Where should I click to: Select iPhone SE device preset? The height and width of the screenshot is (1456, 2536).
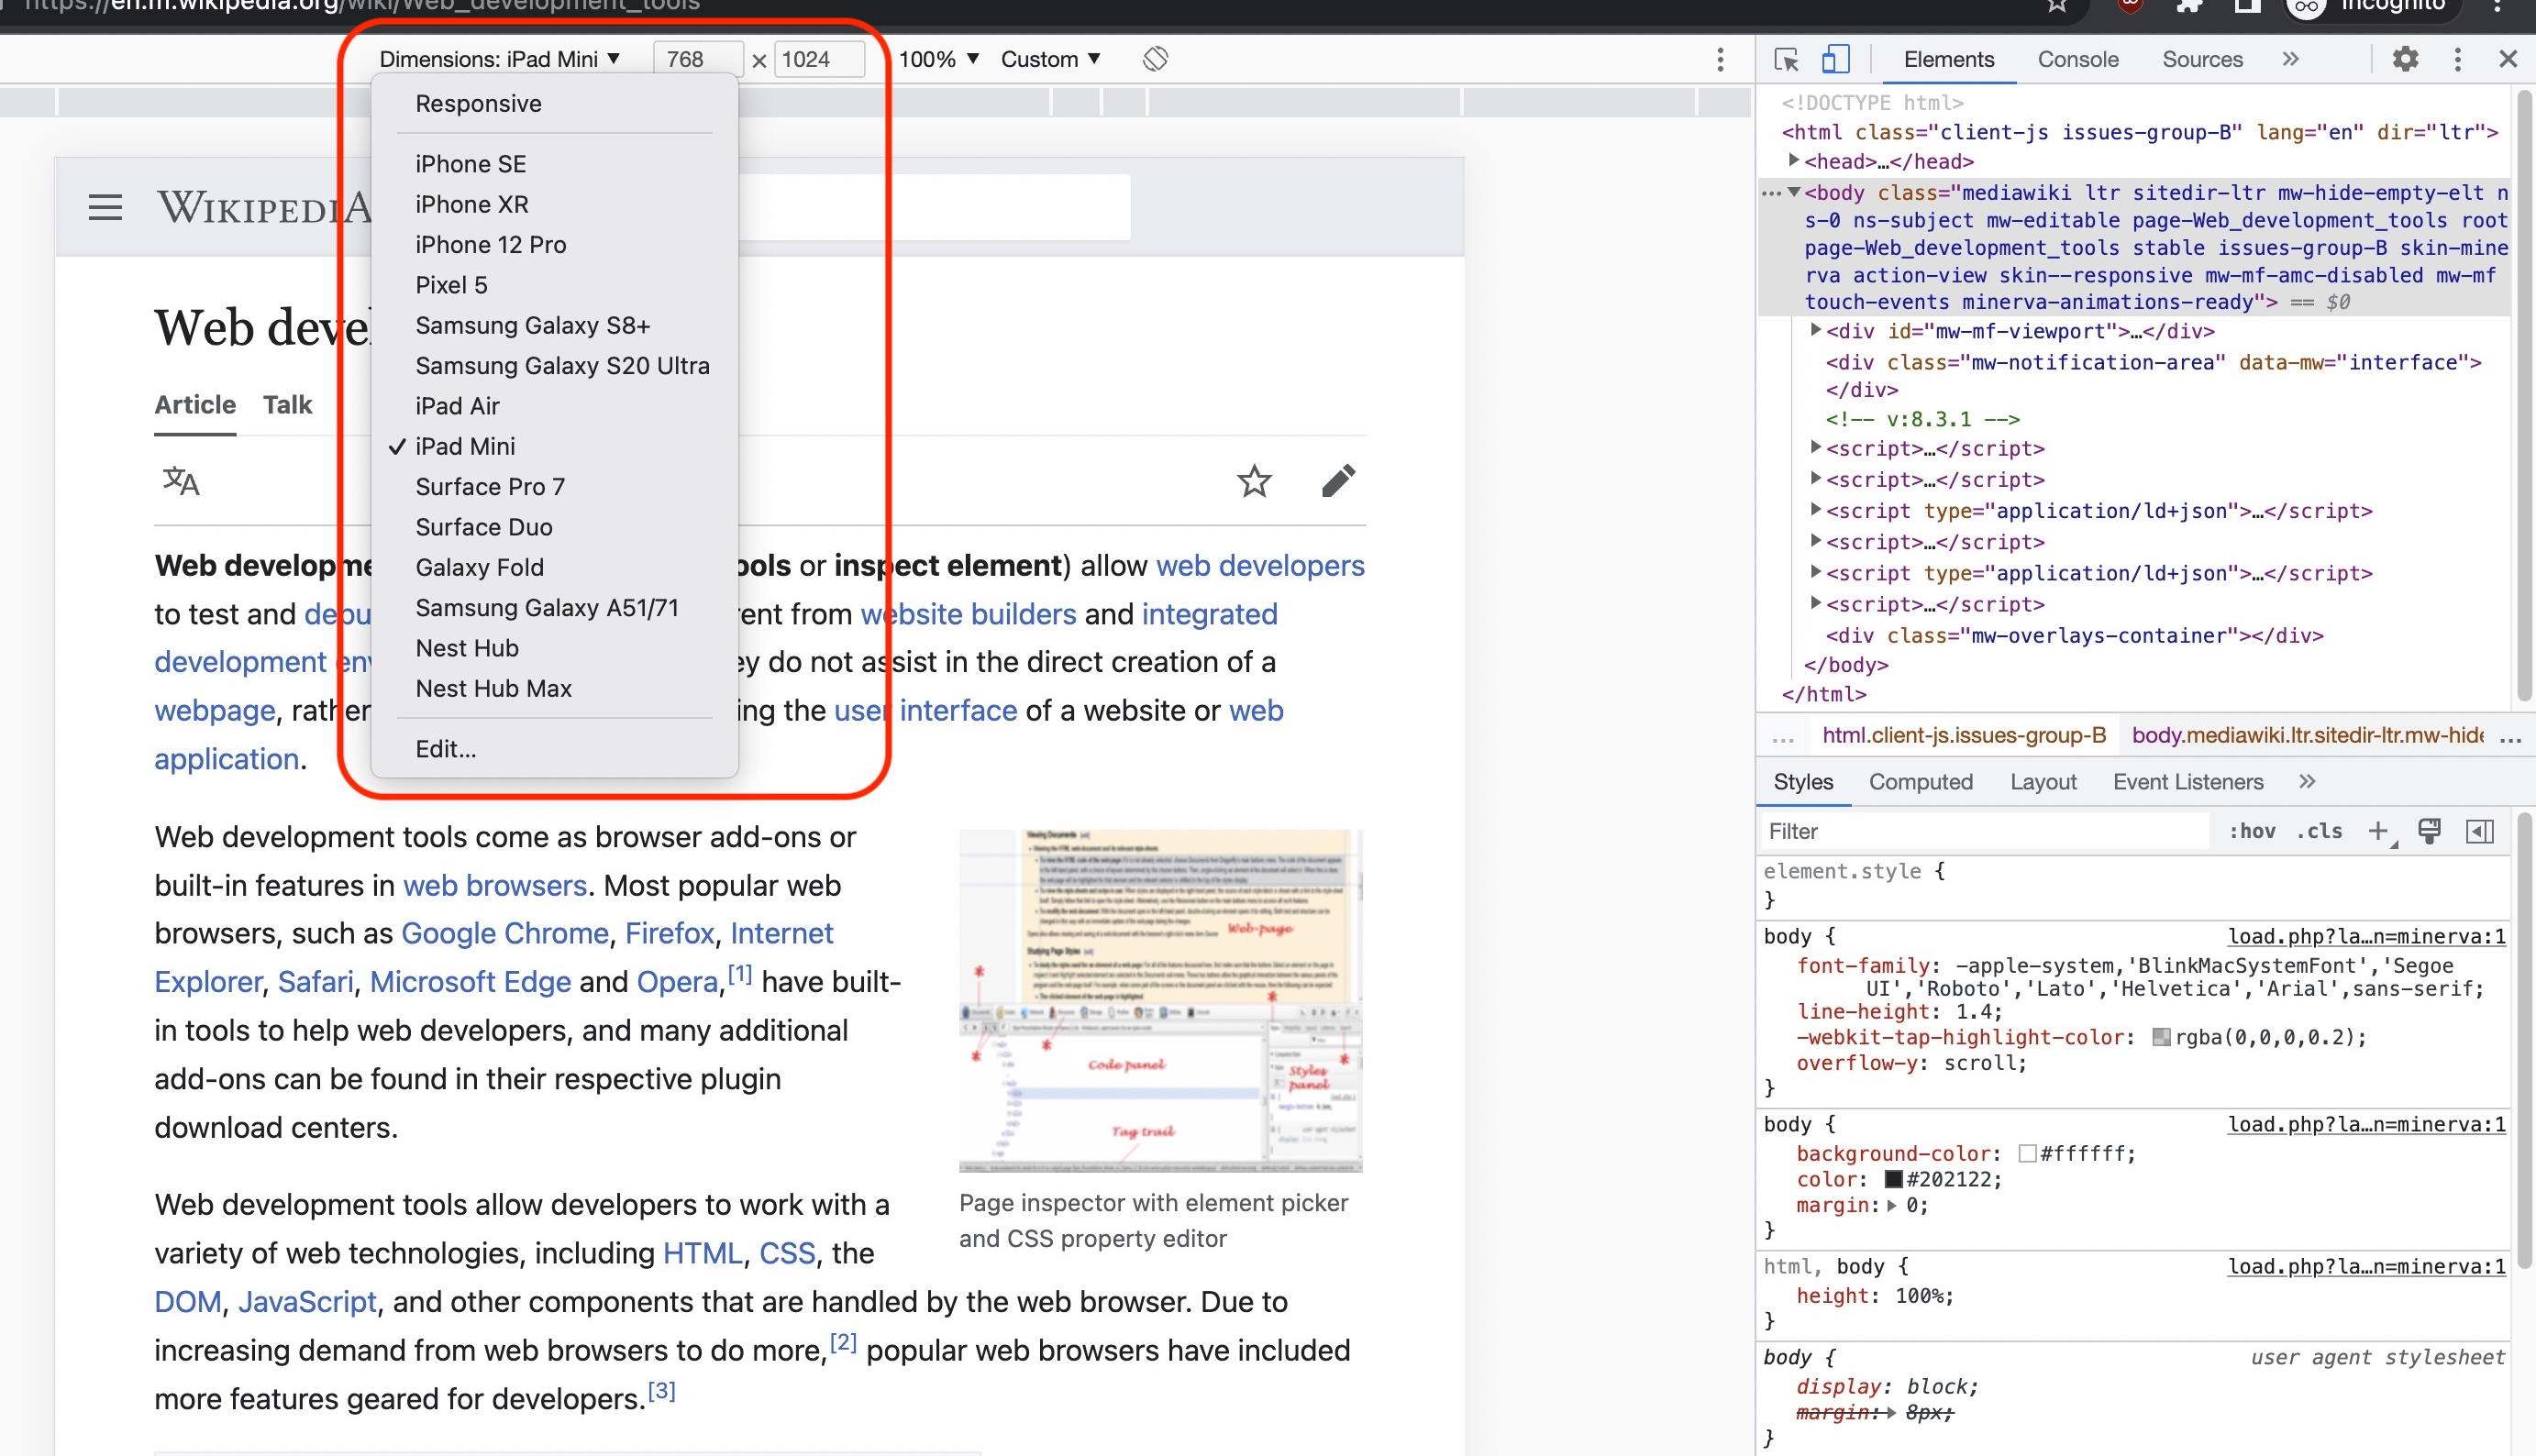(471, 162)
